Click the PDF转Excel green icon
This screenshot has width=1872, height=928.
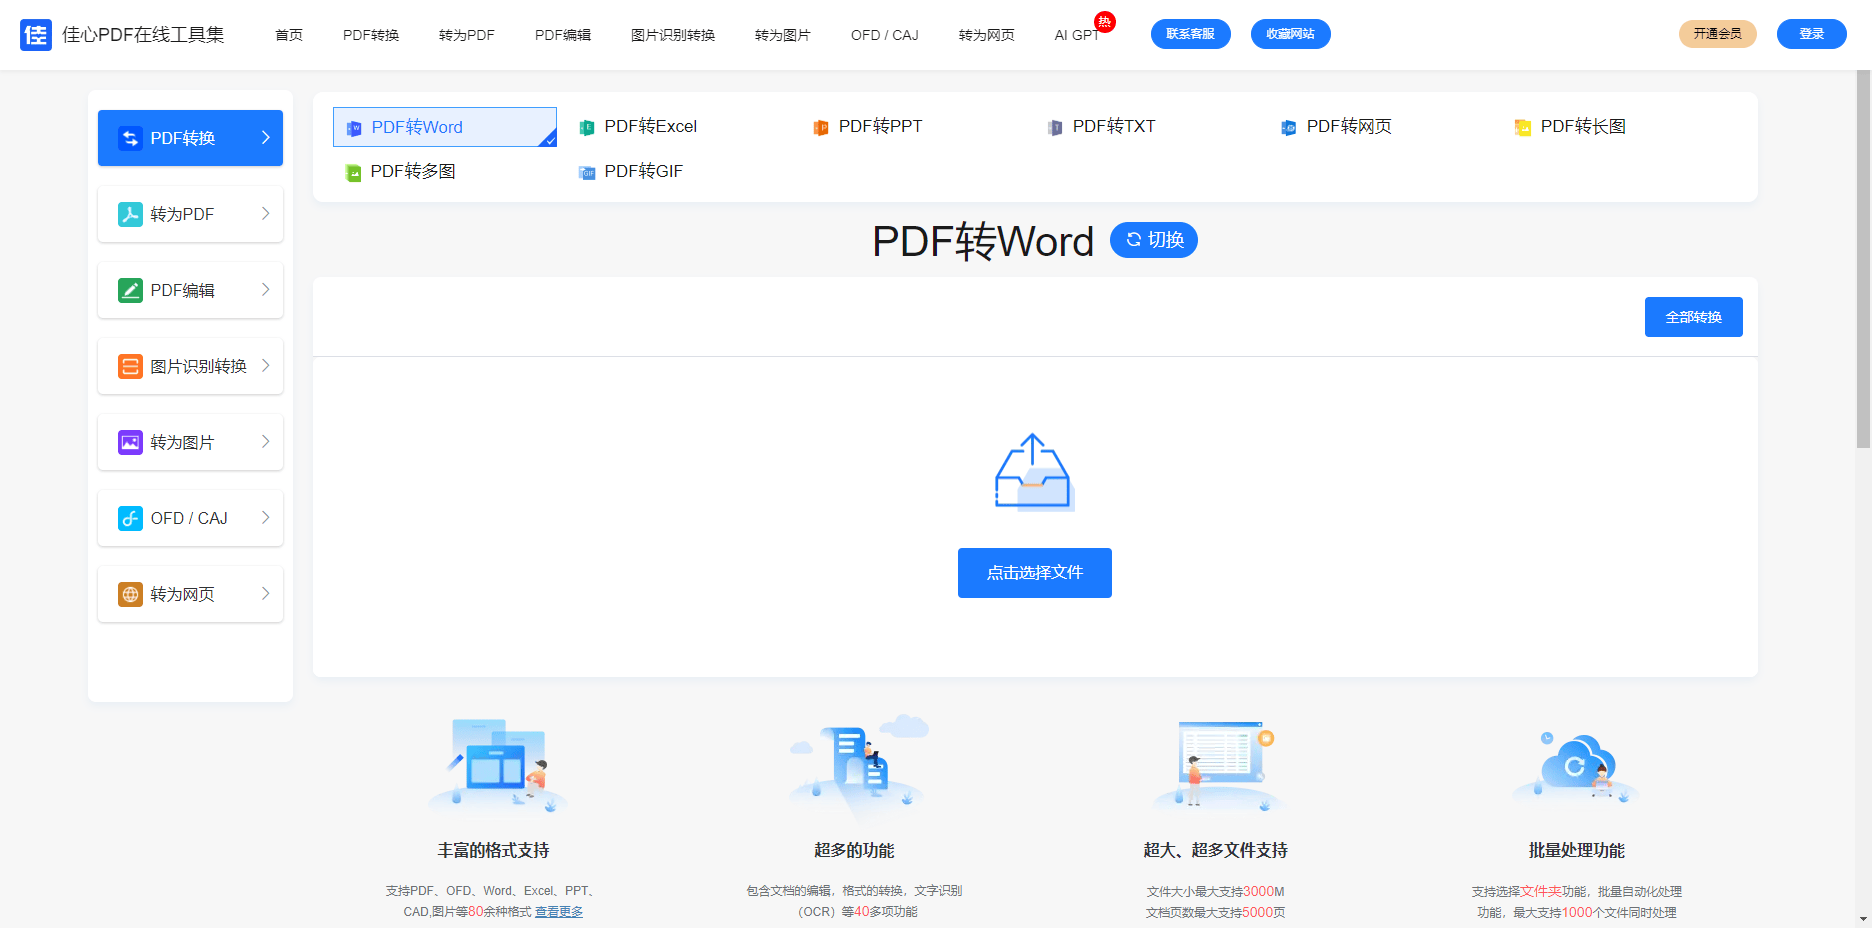tap(586, 127)
